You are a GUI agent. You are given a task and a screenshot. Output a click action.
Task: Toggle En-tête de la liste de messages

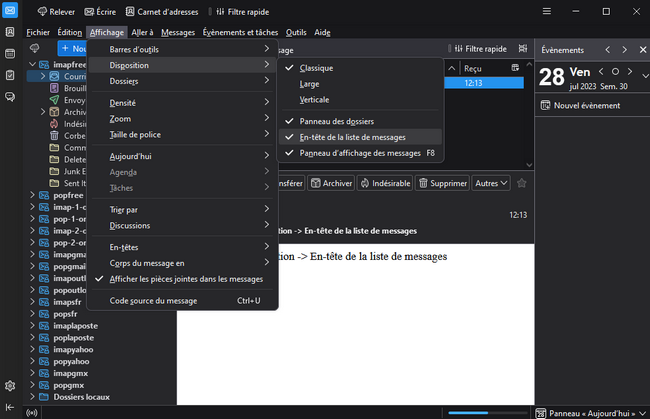(x=361, y=137)
